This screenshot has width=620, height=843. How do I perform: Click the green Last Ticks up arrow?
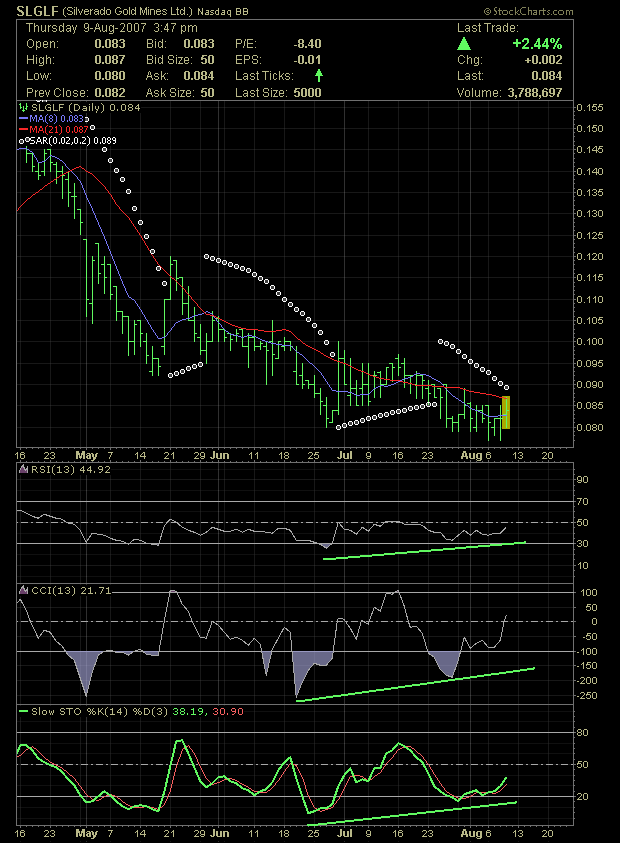(319, 75)
